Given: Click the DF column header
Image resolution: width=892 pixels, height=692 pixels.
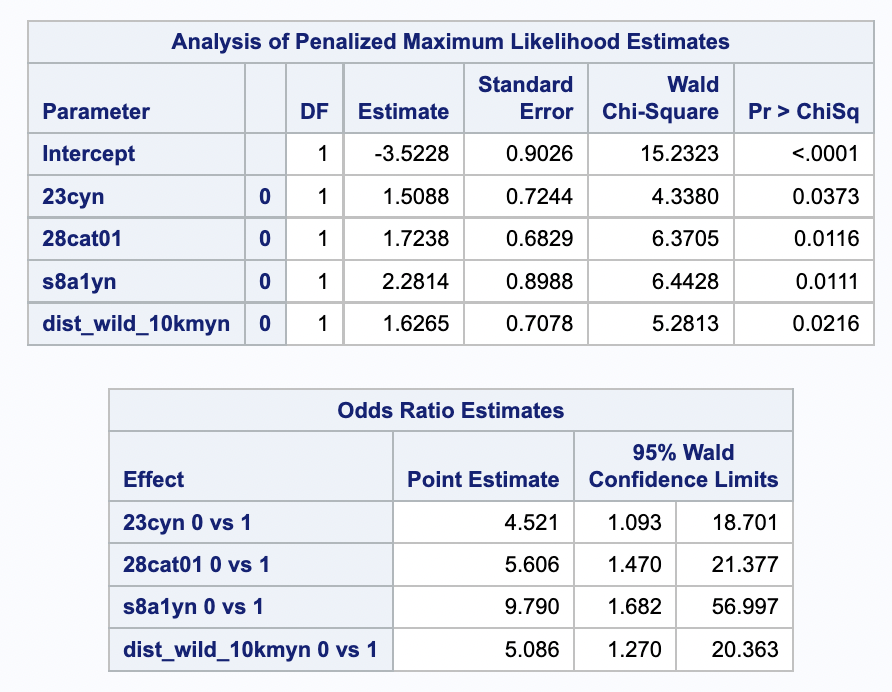Looking at the screenshot, I should click(x=315, y=112).
